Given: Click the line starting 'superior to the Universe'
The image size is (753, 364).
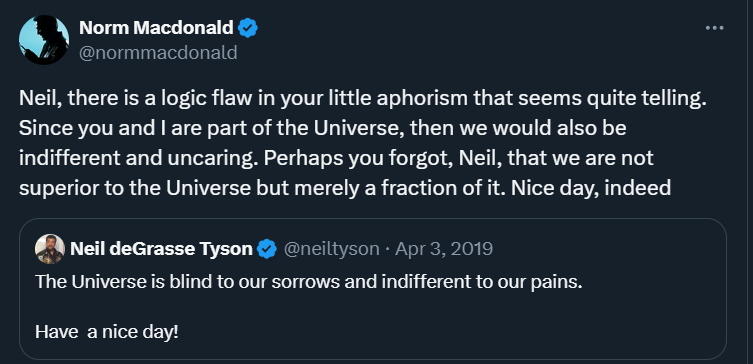Looking at the screenshot, I should 345,188.
